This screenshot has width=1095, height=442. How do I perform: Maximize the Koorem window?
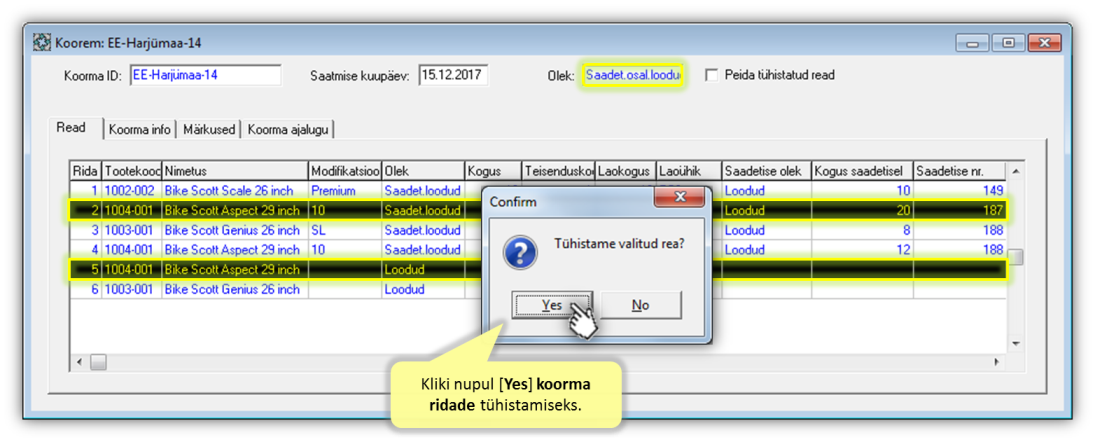(1008, 43)
